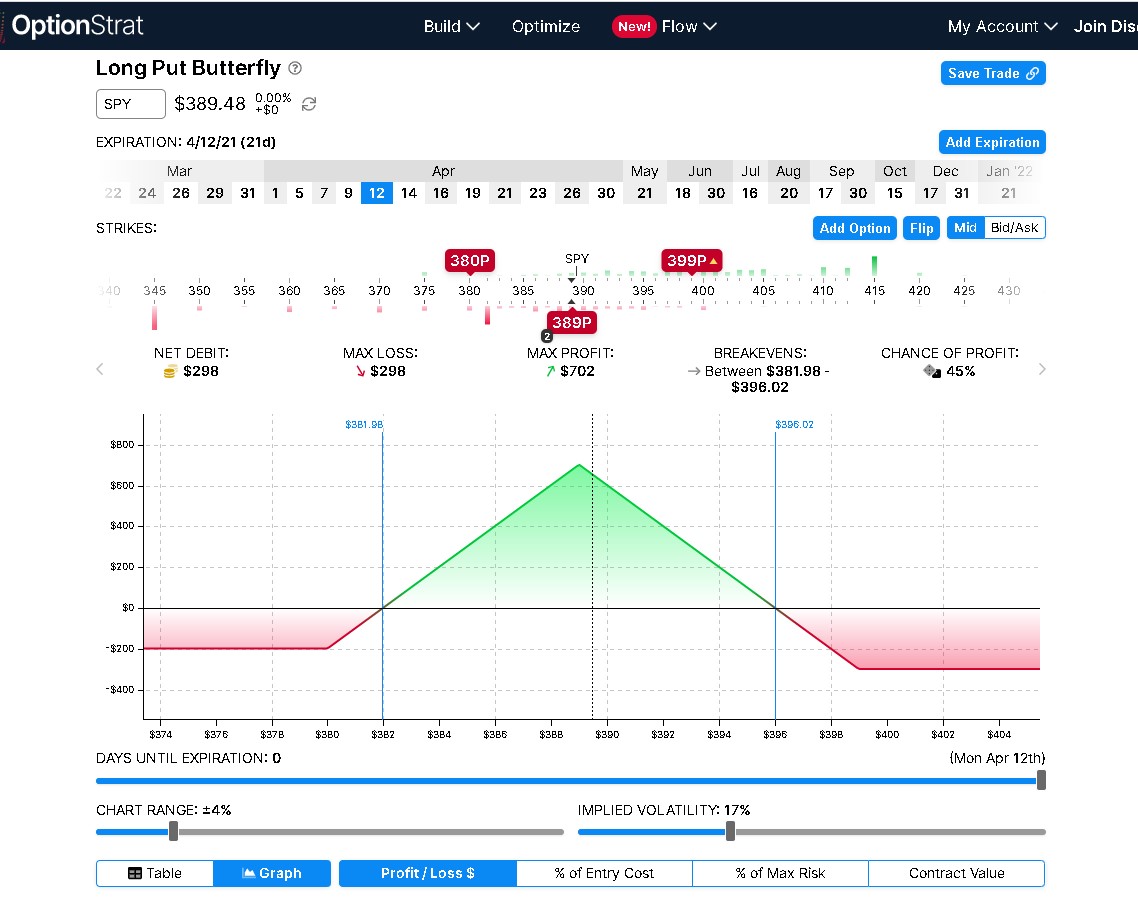Screen dimensions: 1138x903
Task: Switch to Table view
Action: tap(155, 873)
